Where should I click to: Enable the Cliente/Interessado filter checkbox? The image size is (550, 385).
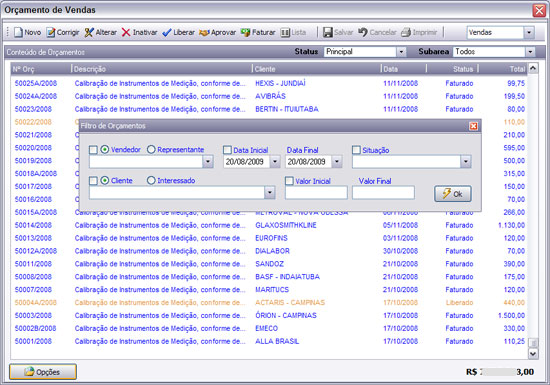pyautogui.click(x=93, y=181)
